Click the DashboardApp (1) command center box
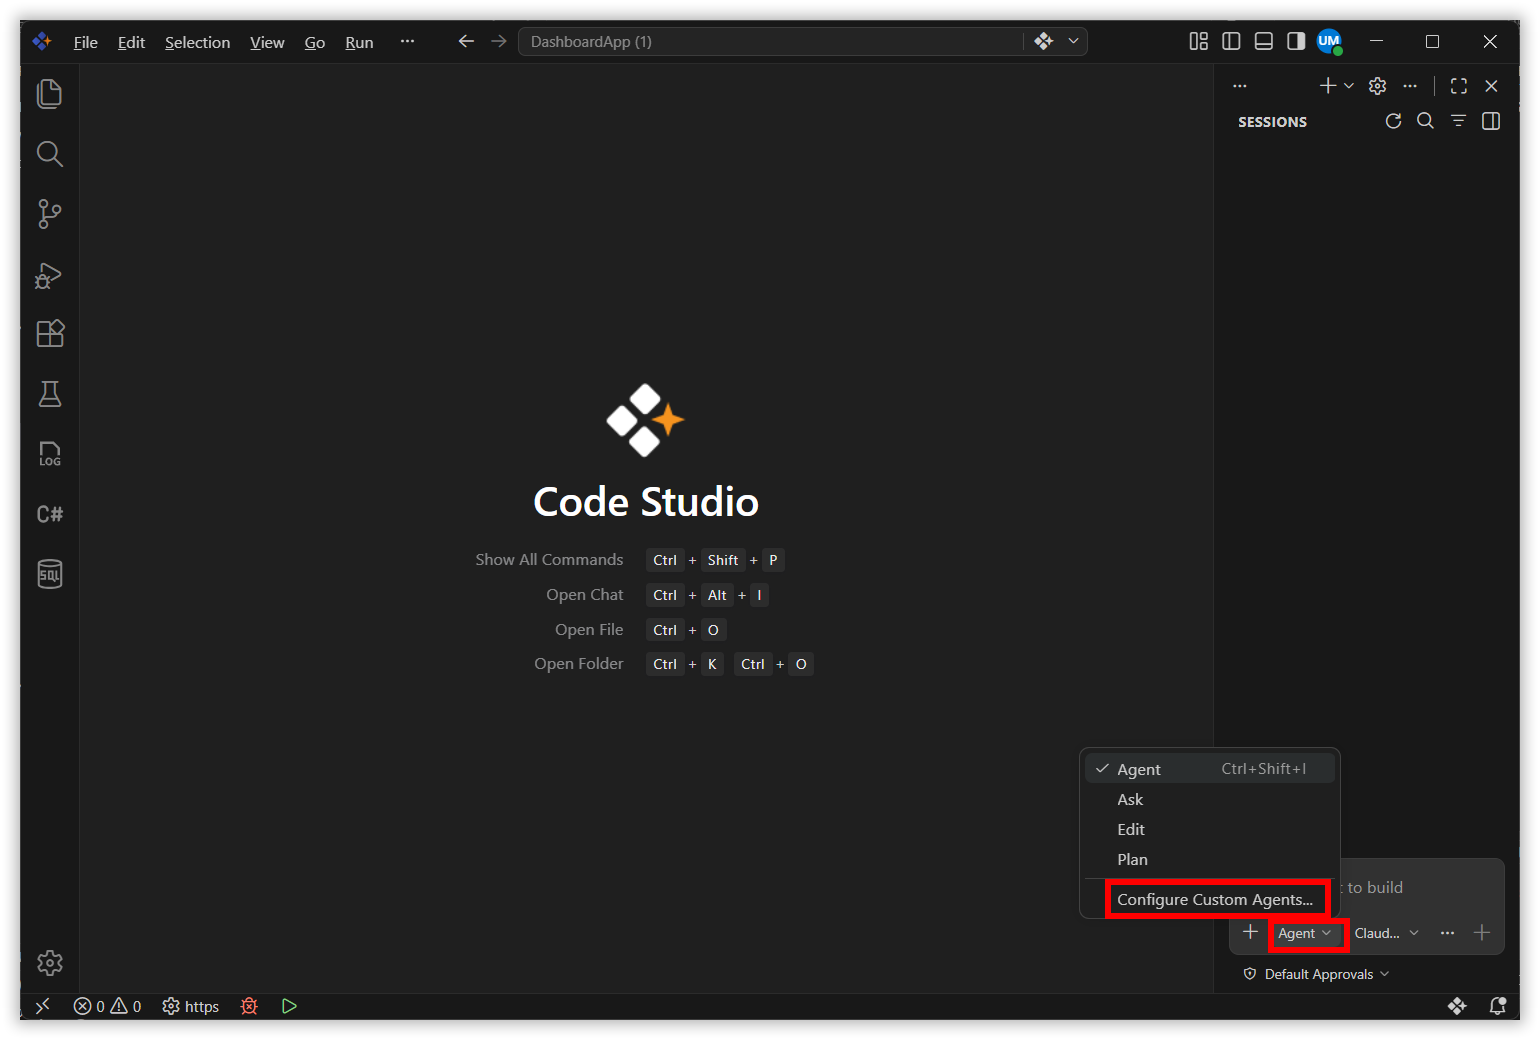Screen dimensions: 1540x1040 coord(770,41)
